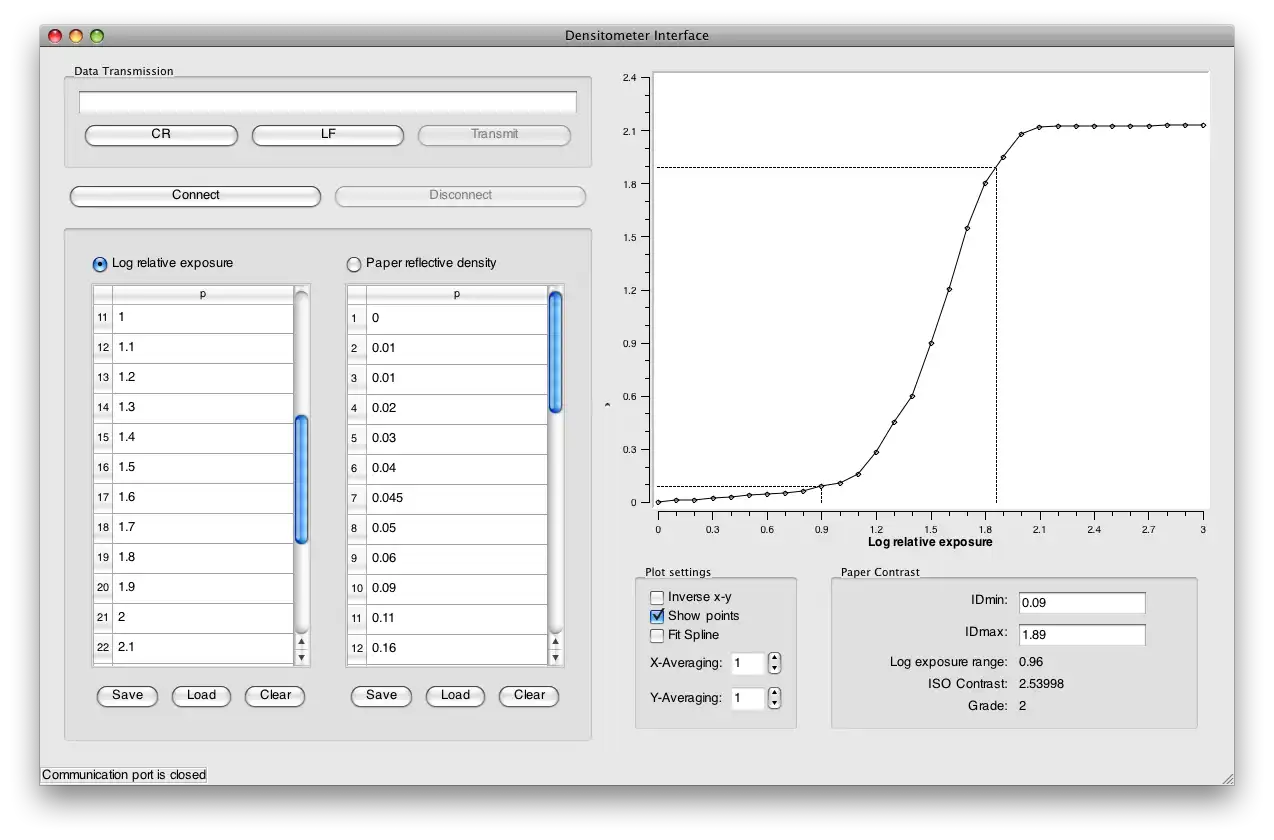The image size is (1274, 840).
Task: Save the paper reflective density table
Action: (x=381, y=696)
